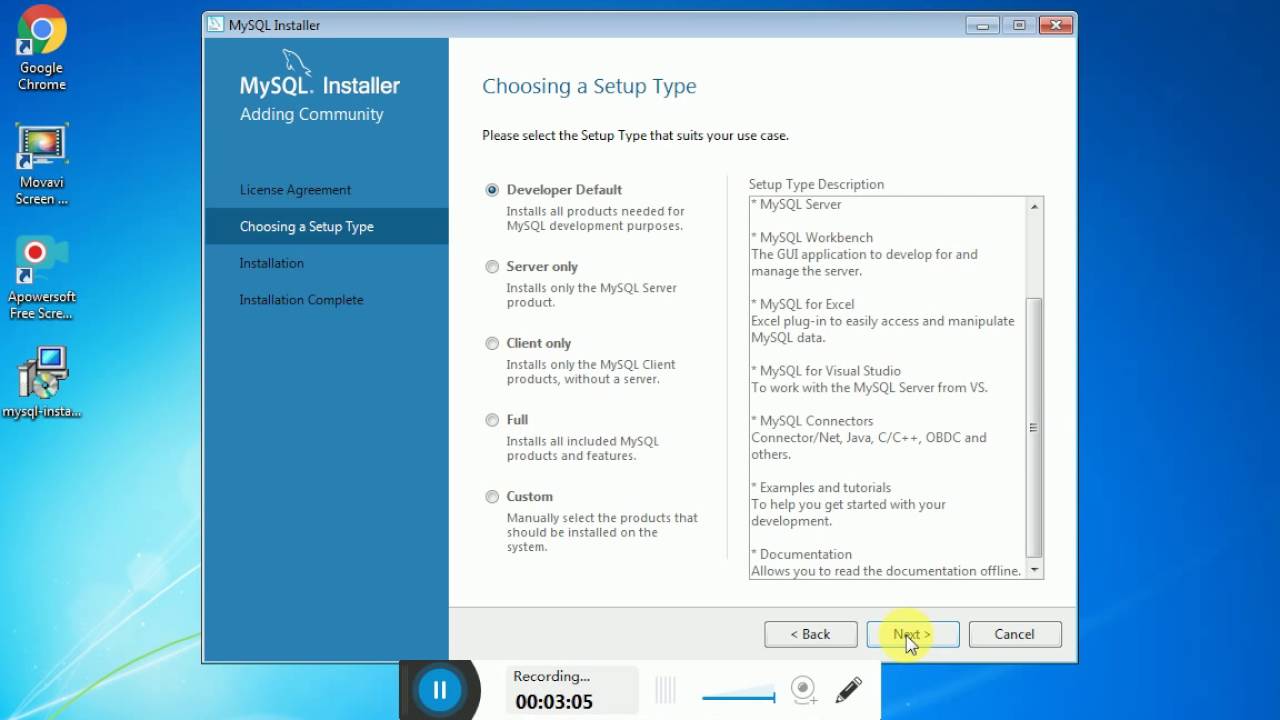Click the Next button
This screenshot has width=1280, height=720.
[913, 634]
